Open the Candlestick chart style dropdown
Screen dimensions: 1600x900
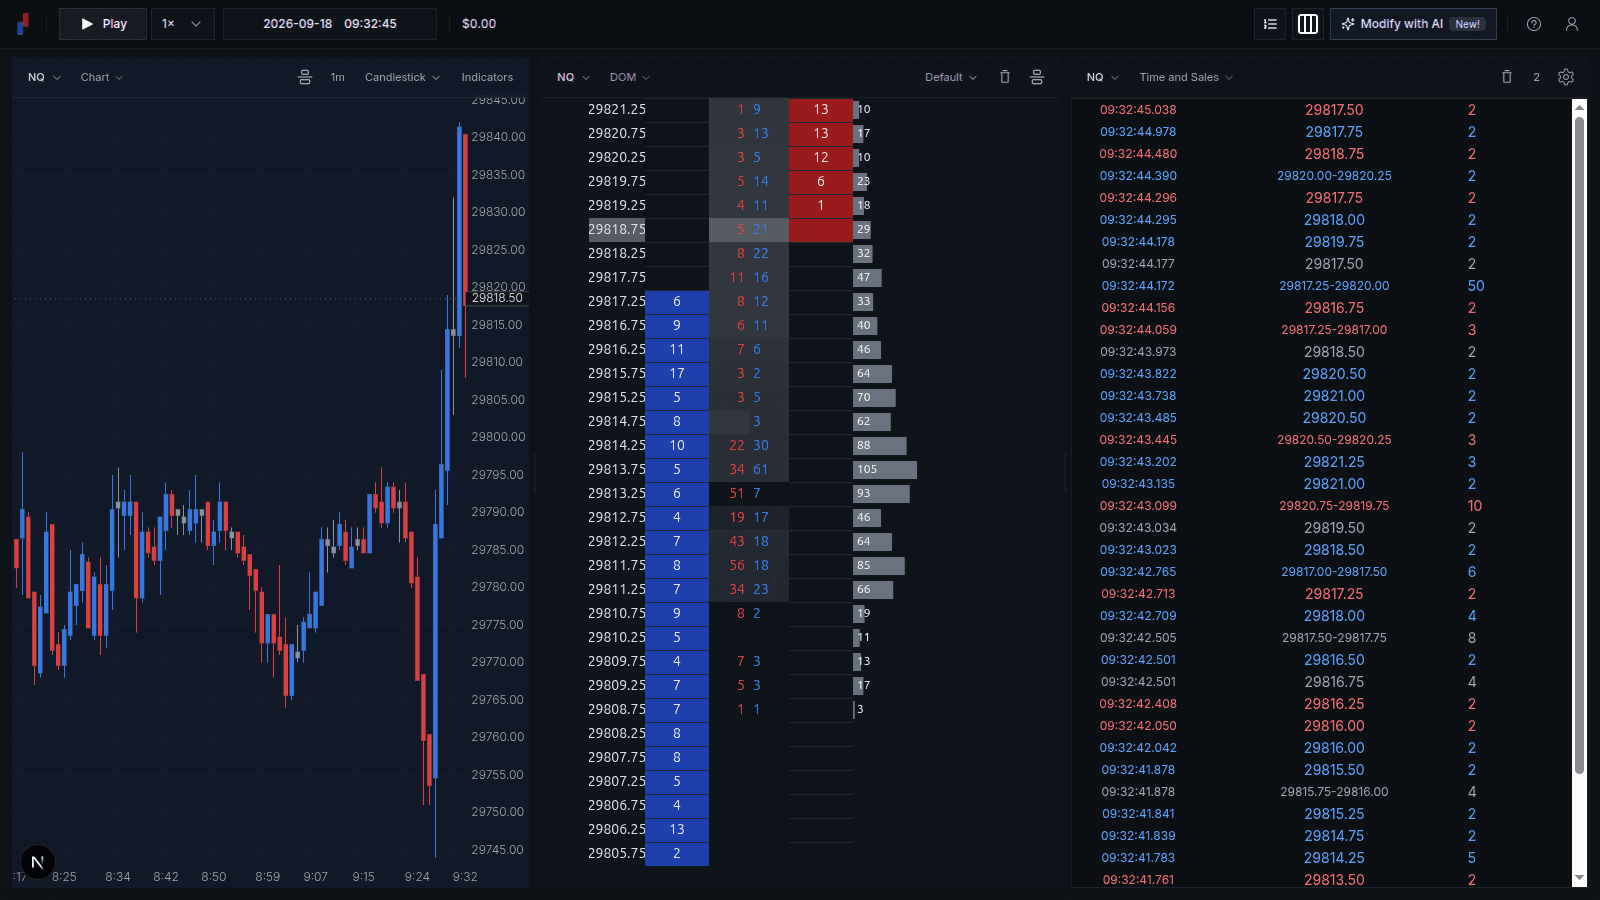[402, 77]
